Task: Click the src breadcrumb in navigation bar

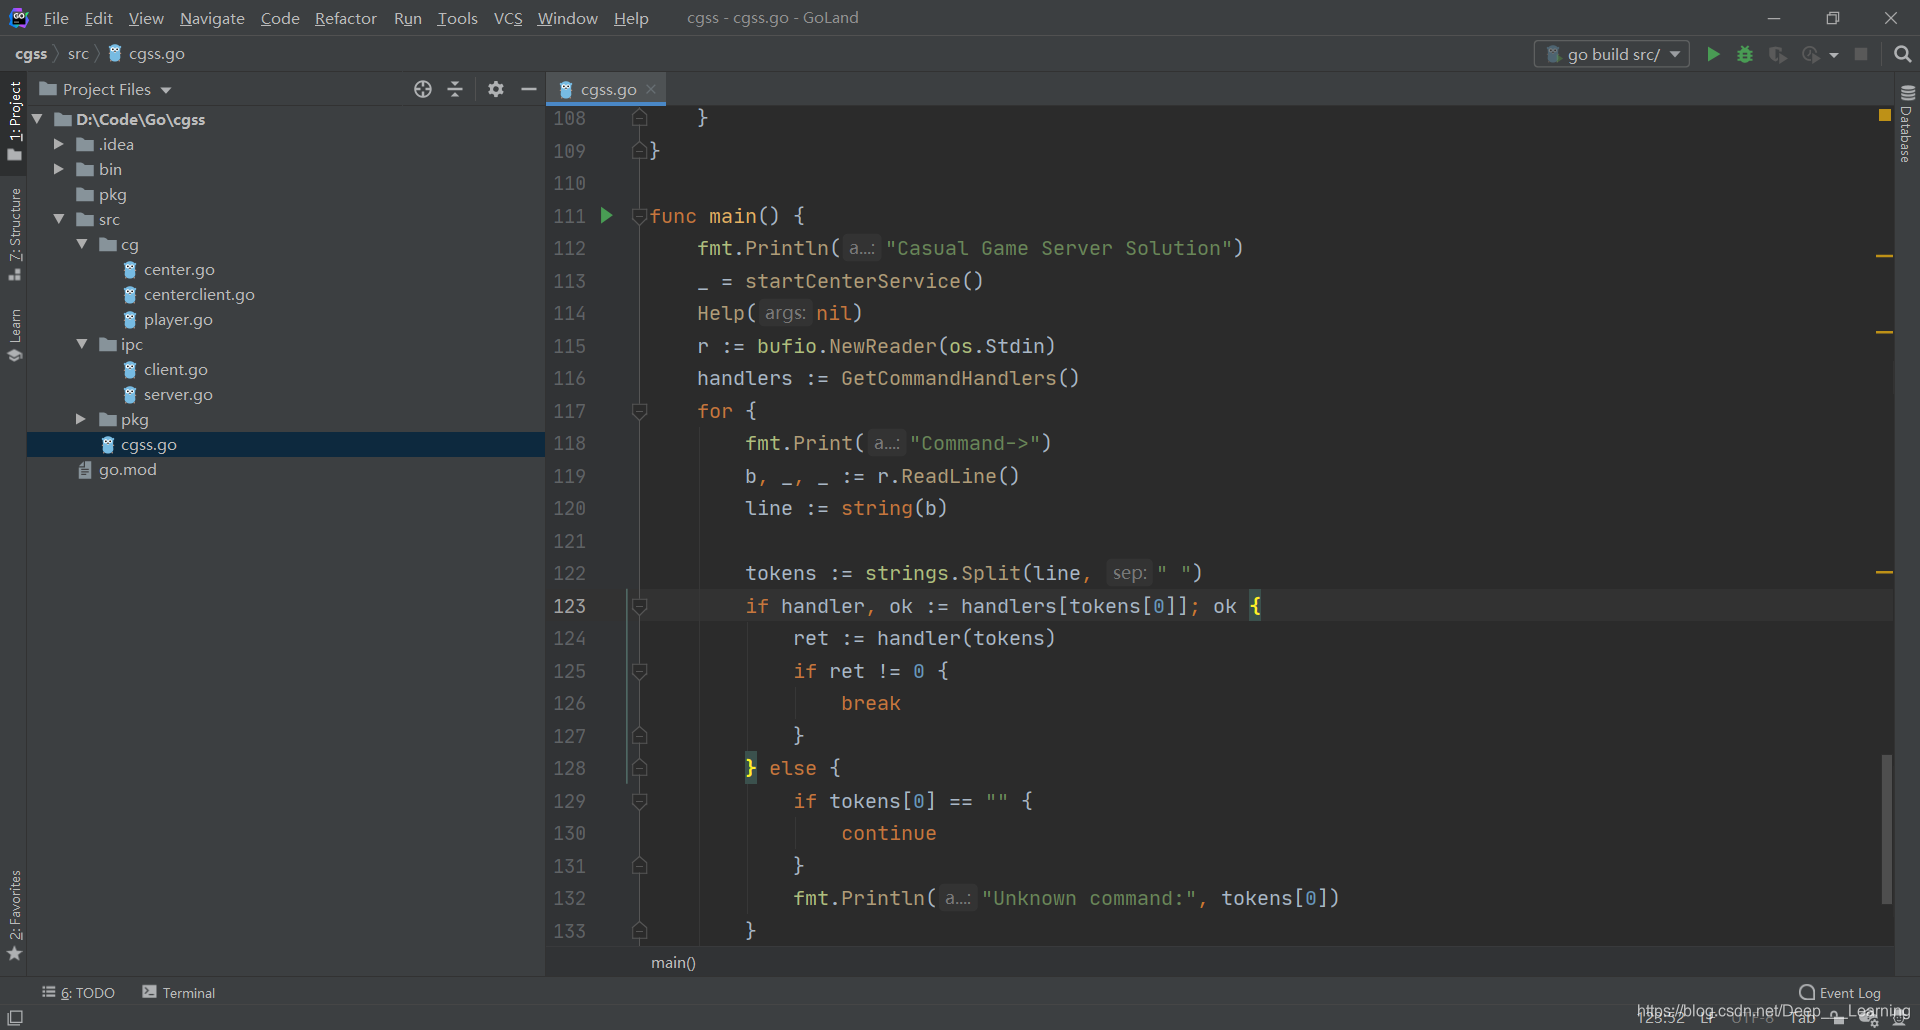Action: click(78, 54)
